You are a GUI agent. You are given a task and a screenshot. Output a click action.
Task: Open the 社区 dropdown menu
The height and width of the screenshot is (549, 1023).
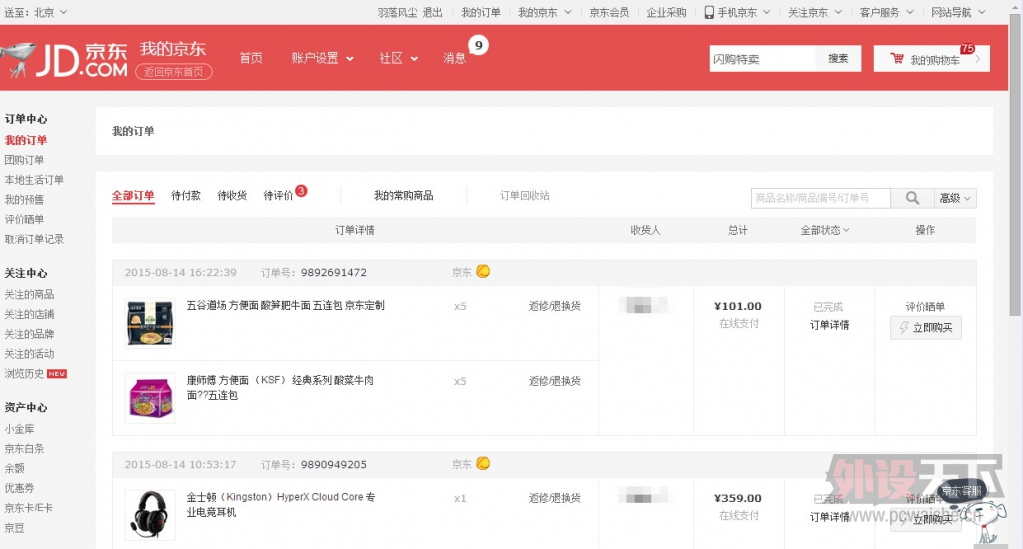(x=399, y=58)
